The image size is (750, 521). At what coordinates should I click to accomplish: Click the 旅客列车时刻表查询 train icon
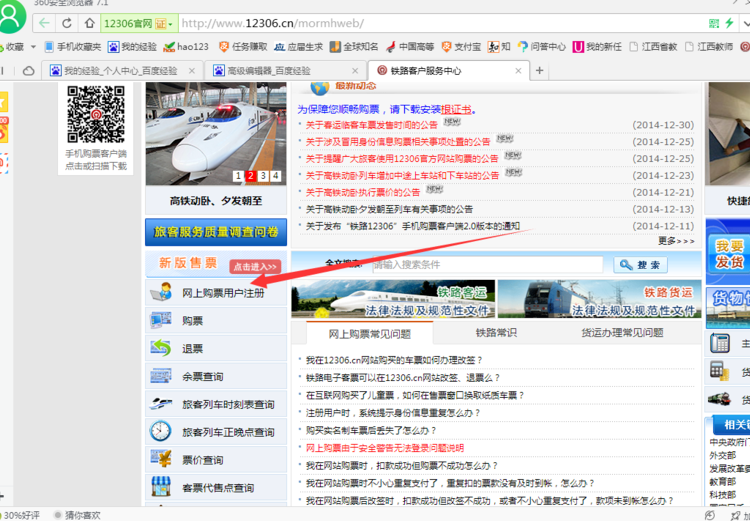[161, 404]
